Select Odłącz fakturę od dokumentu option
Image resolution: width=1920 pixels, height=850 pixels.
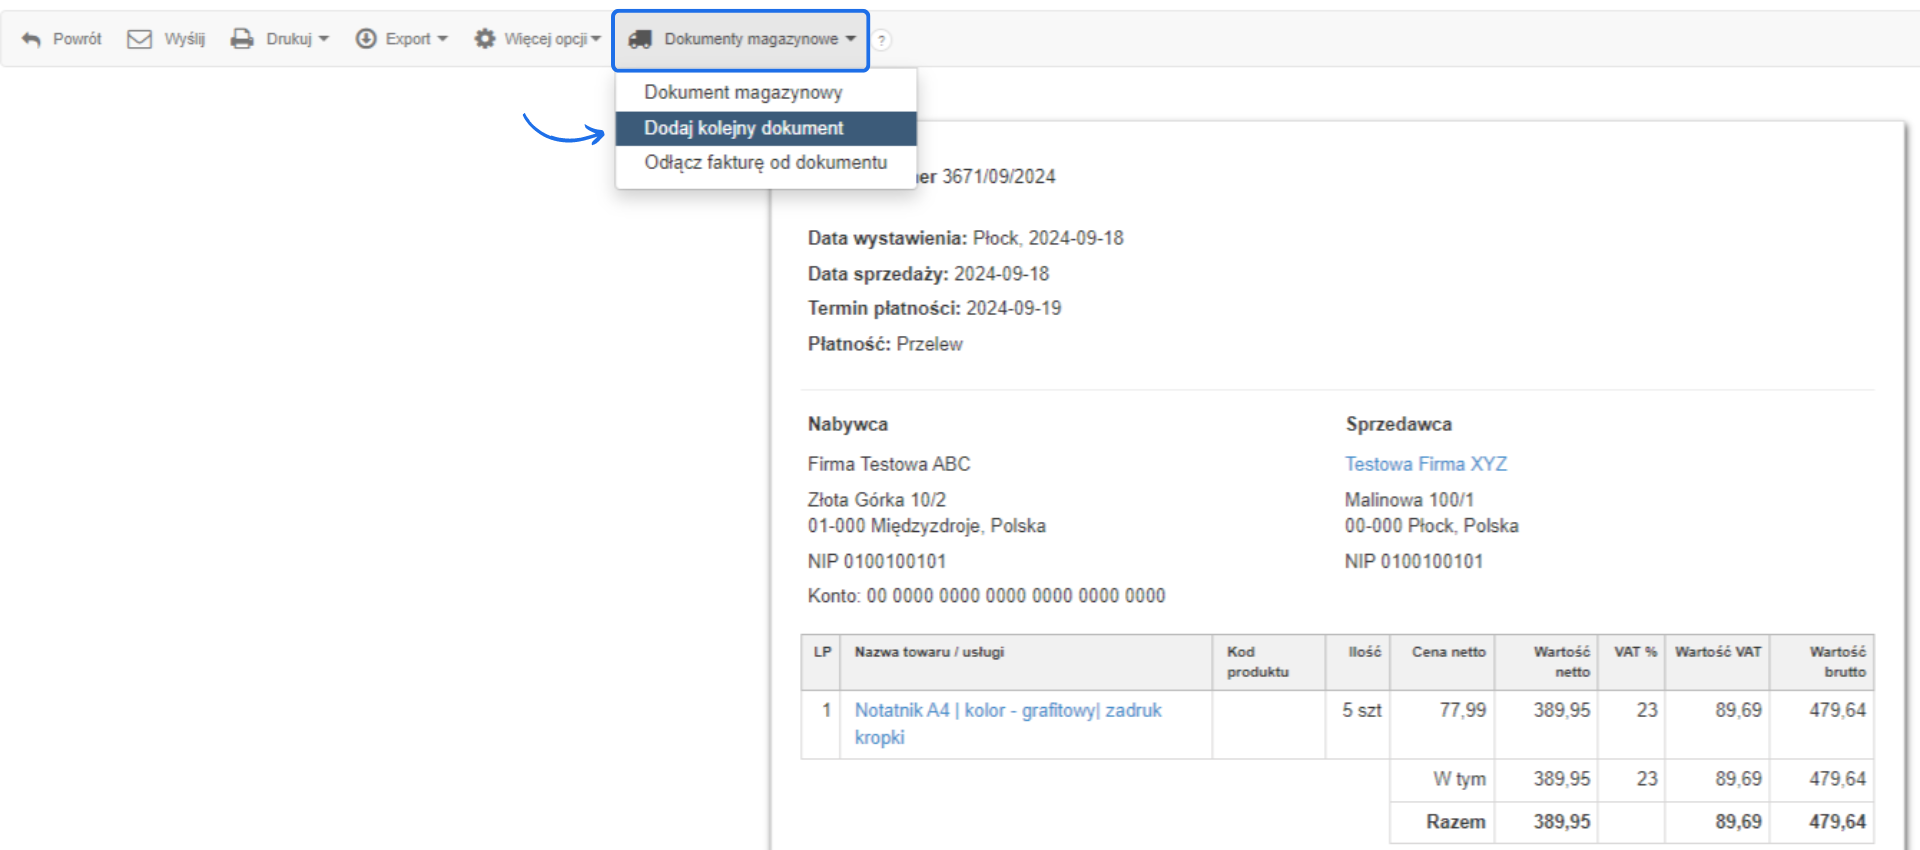point(765,162)
